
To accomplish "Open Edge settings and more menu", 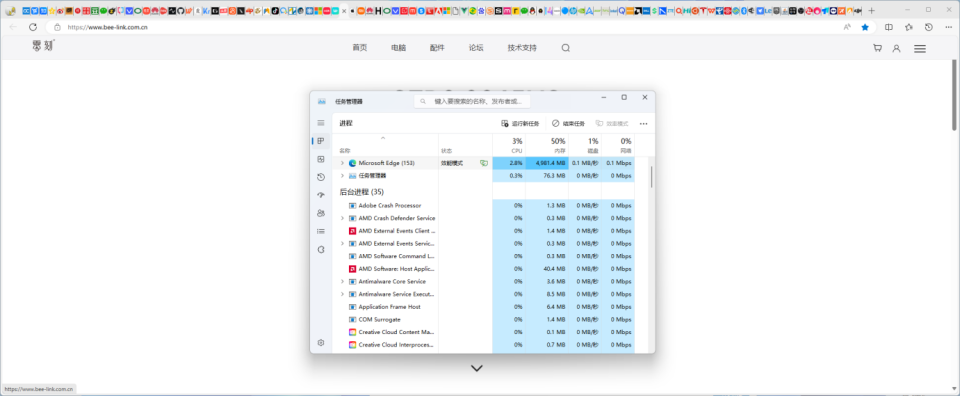I will tap(947, 27).
